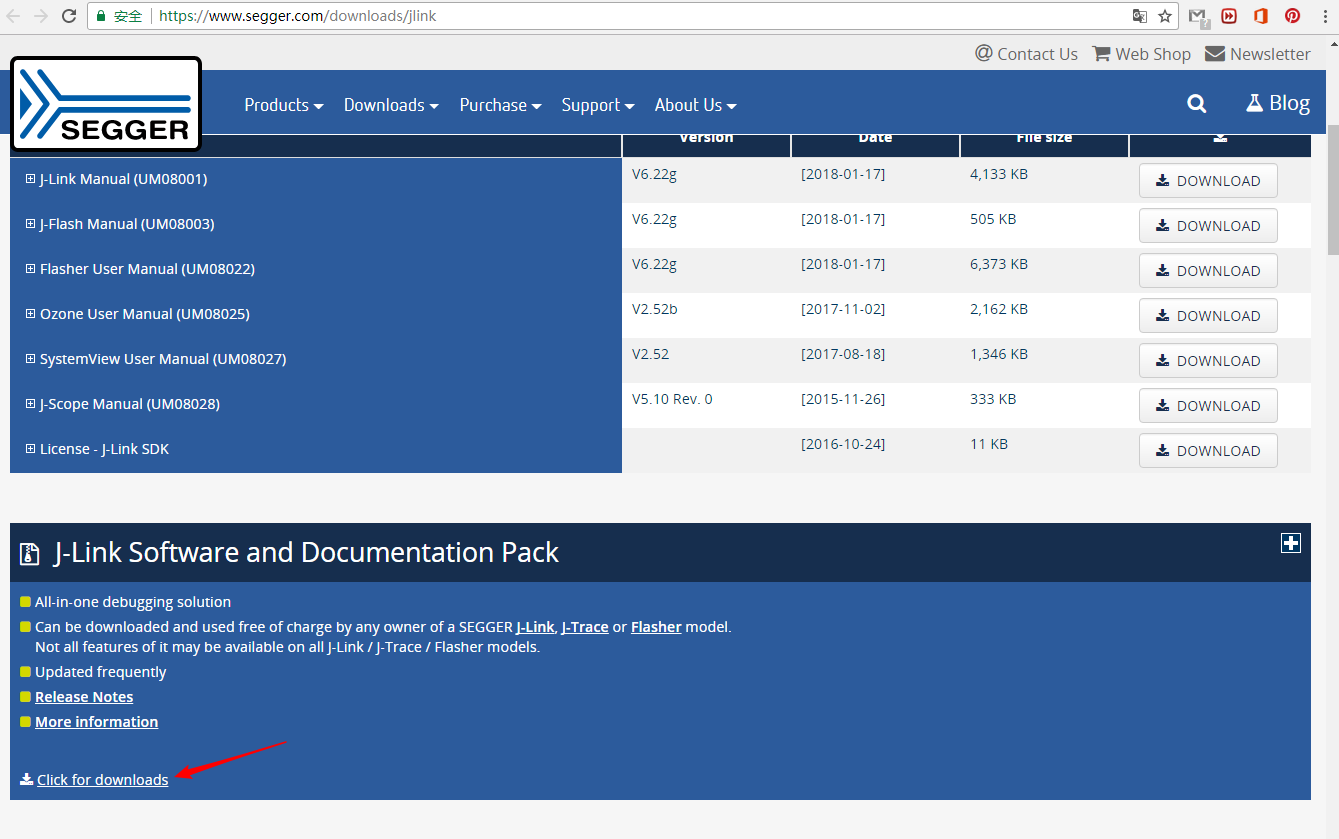Open the Office extension icon
This screenshot has height=839, width=1339.
click(1261, 16)
